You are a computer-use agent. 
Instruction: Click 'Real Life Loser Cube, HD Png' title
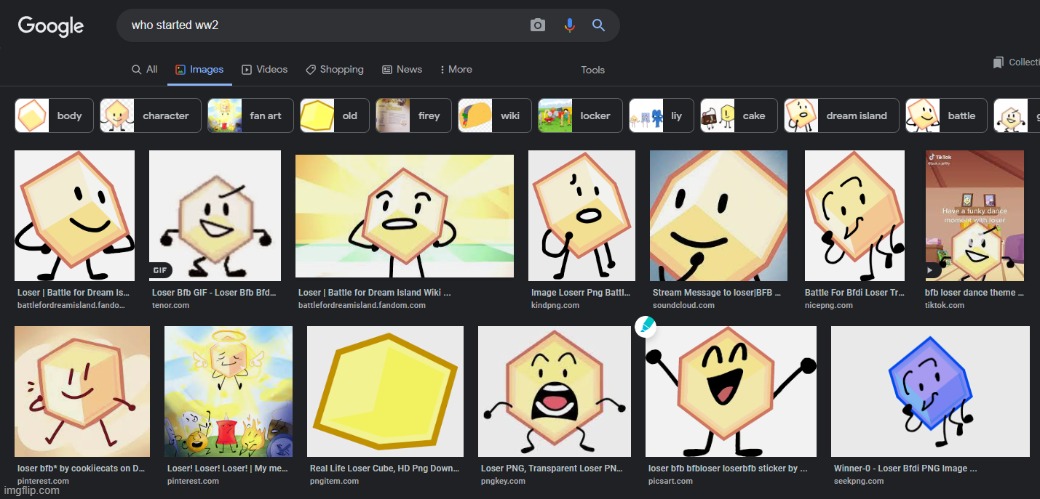384,468
